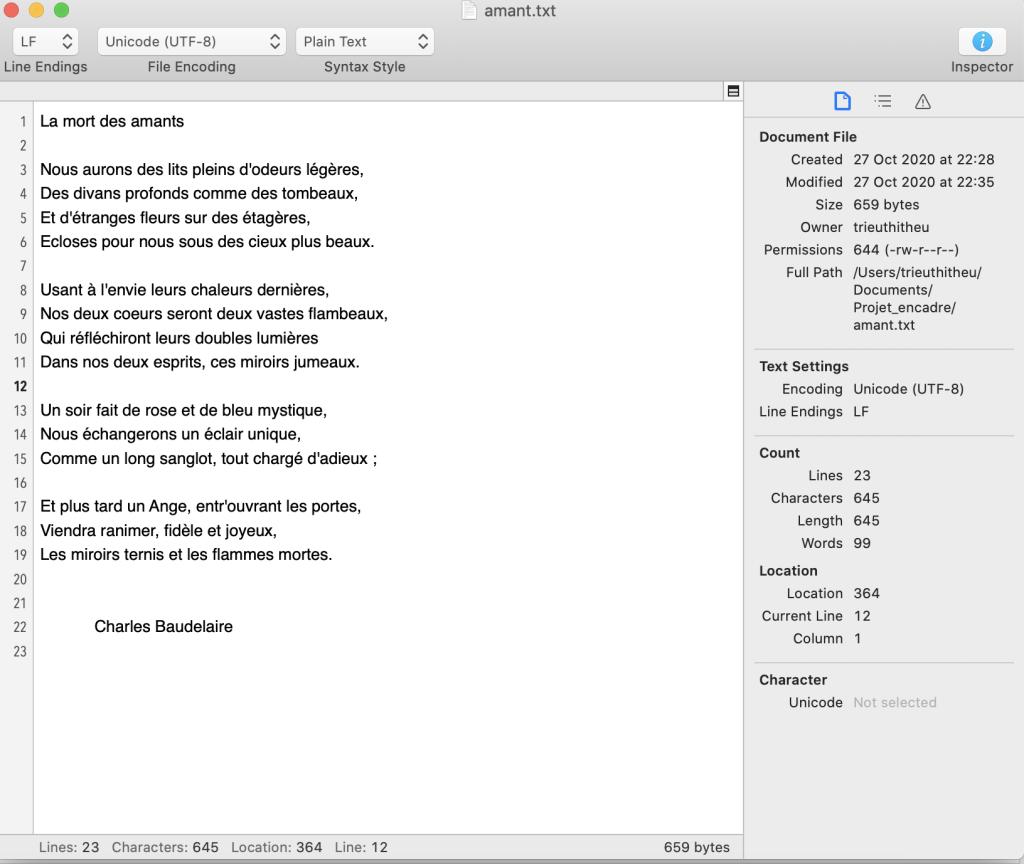Click the author name 'Charles Baudelaire'
This screenshot has height=864, width=1024.
[x=163, y=627]
